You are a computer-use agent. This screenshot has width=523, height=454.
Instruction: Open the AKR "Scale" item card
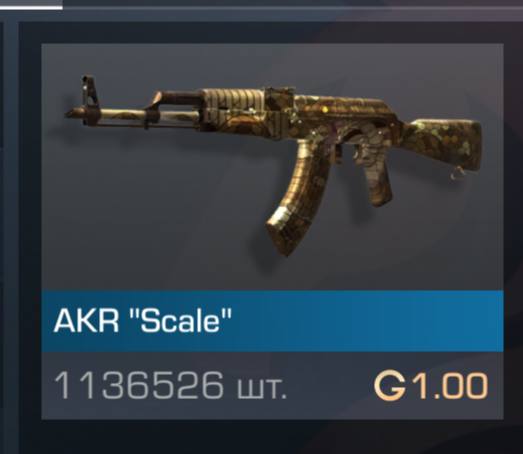[272, 231]
